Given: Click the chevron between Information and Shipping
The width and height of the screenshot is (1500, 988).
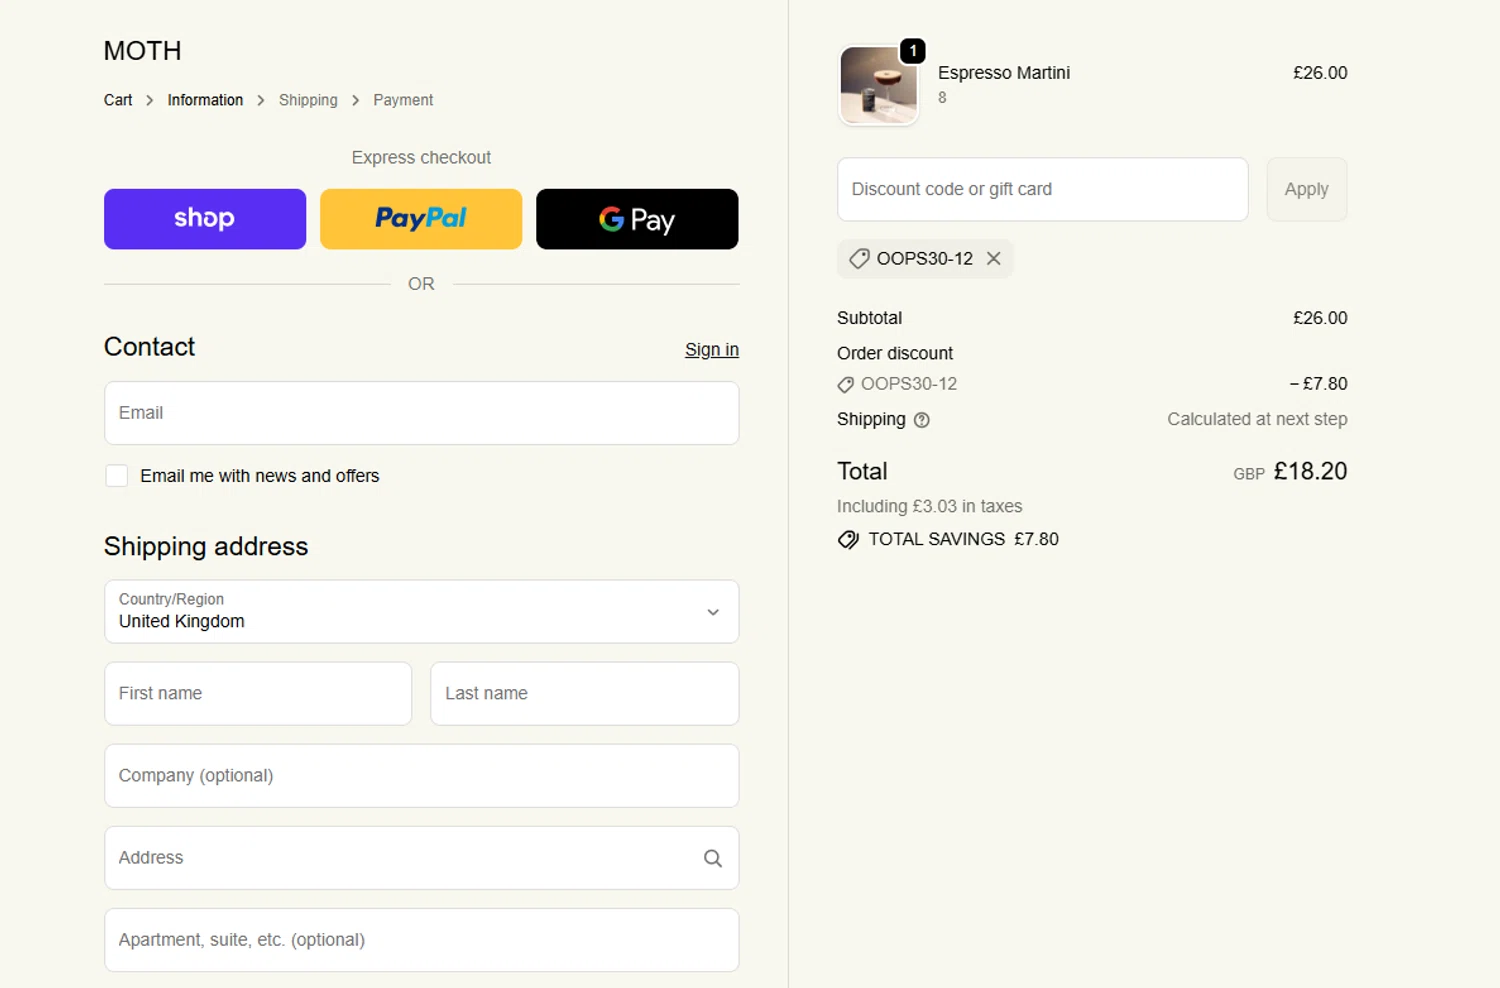Looking at the screenshot, I should pyautogui.click(x=261, y=100).
